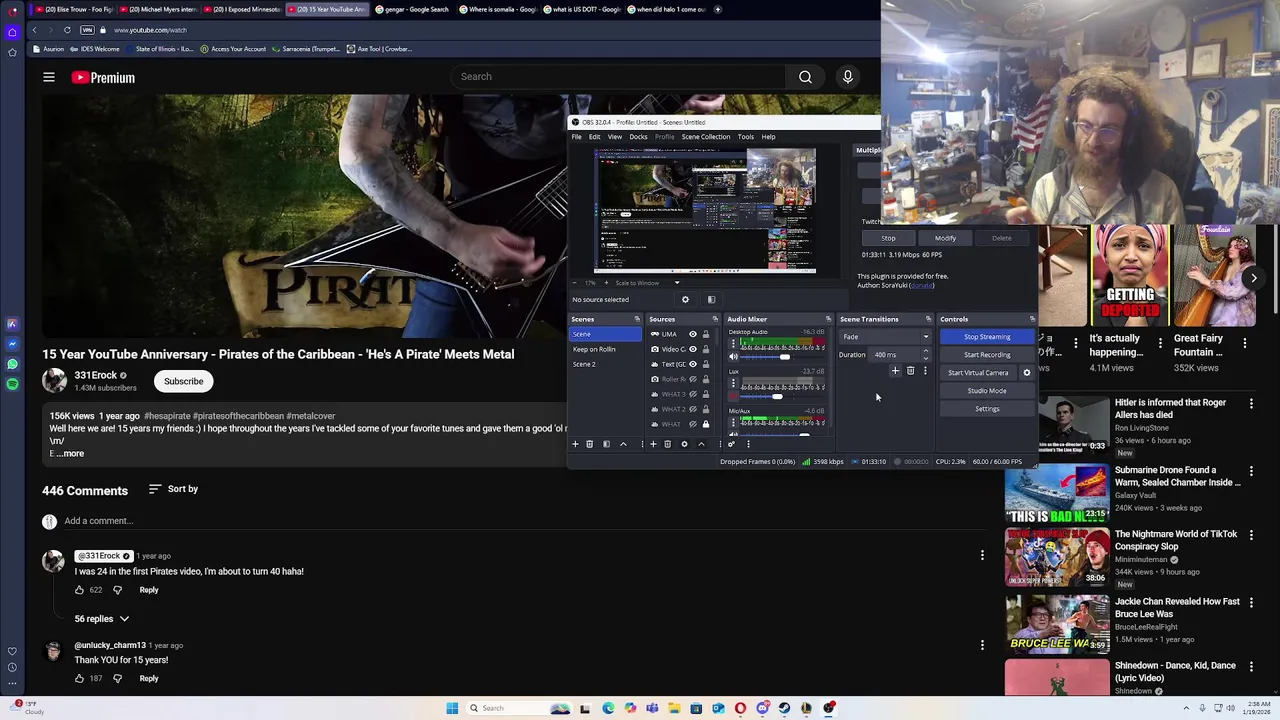The width and height of the screenshot is (1280, 720).
Task: Add a scene transition with the plus icon
Action: point(895,371)
